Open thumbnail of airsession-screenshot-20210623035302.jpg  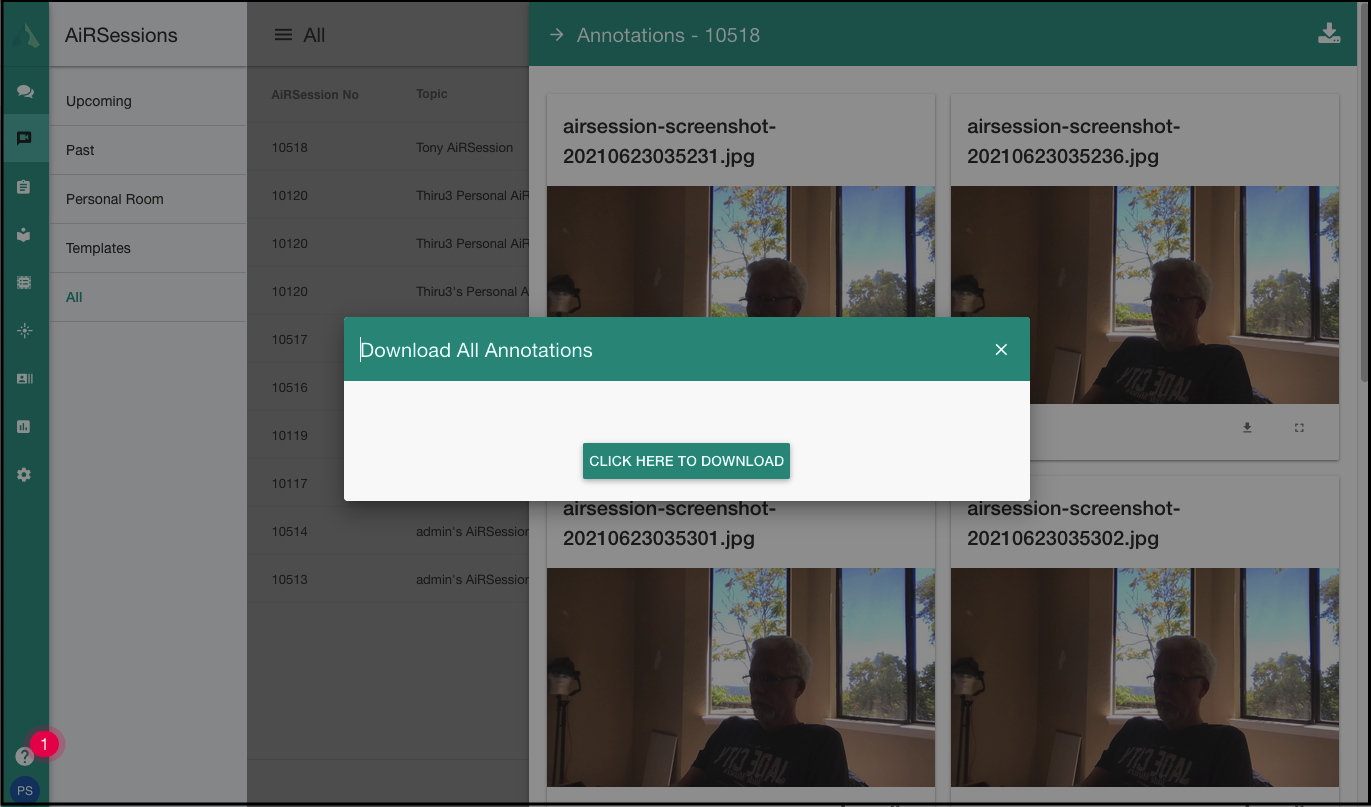click(1145, 677)
